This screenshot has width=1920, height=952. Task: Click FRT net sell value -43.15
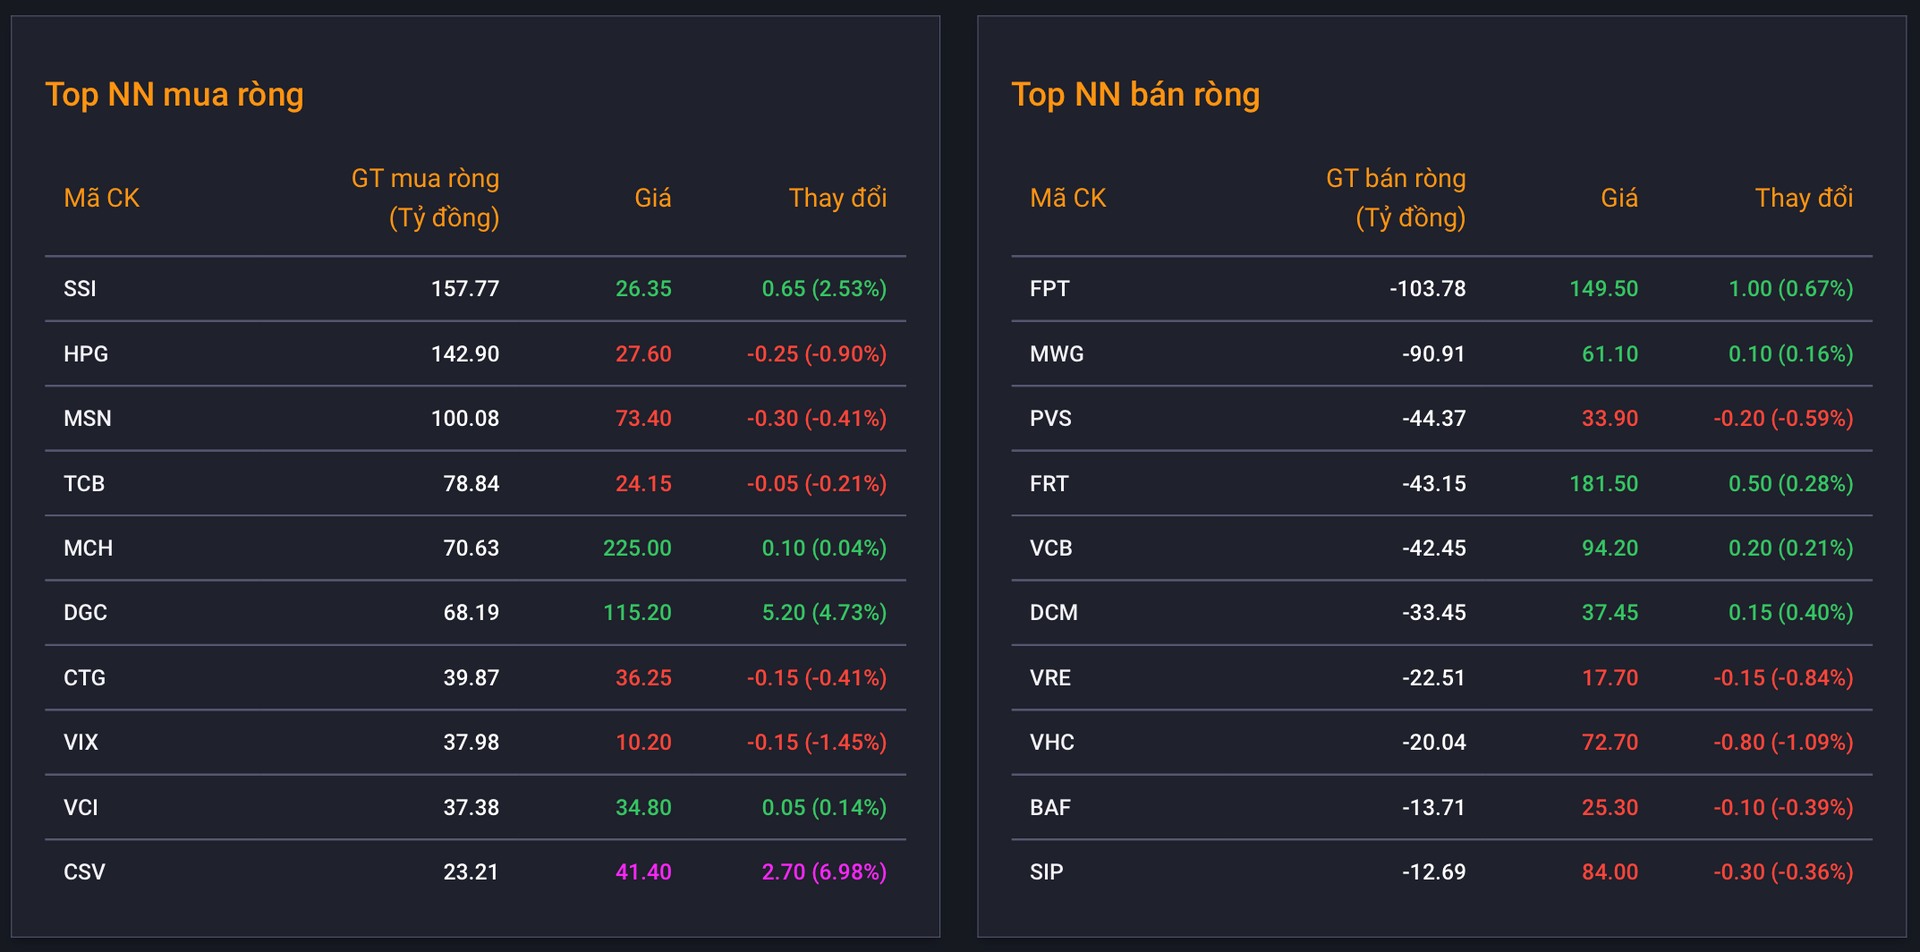1434,483
